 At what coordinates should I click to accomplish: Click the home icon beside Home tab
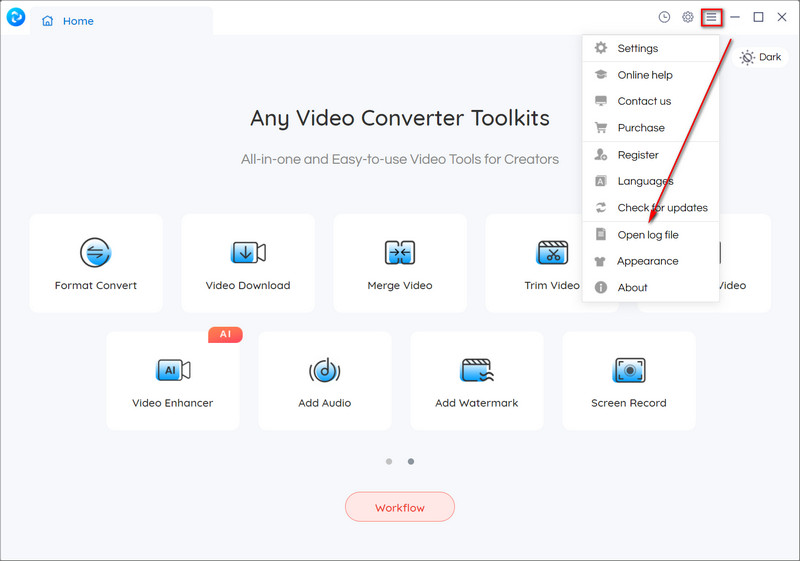click(47, 21)
